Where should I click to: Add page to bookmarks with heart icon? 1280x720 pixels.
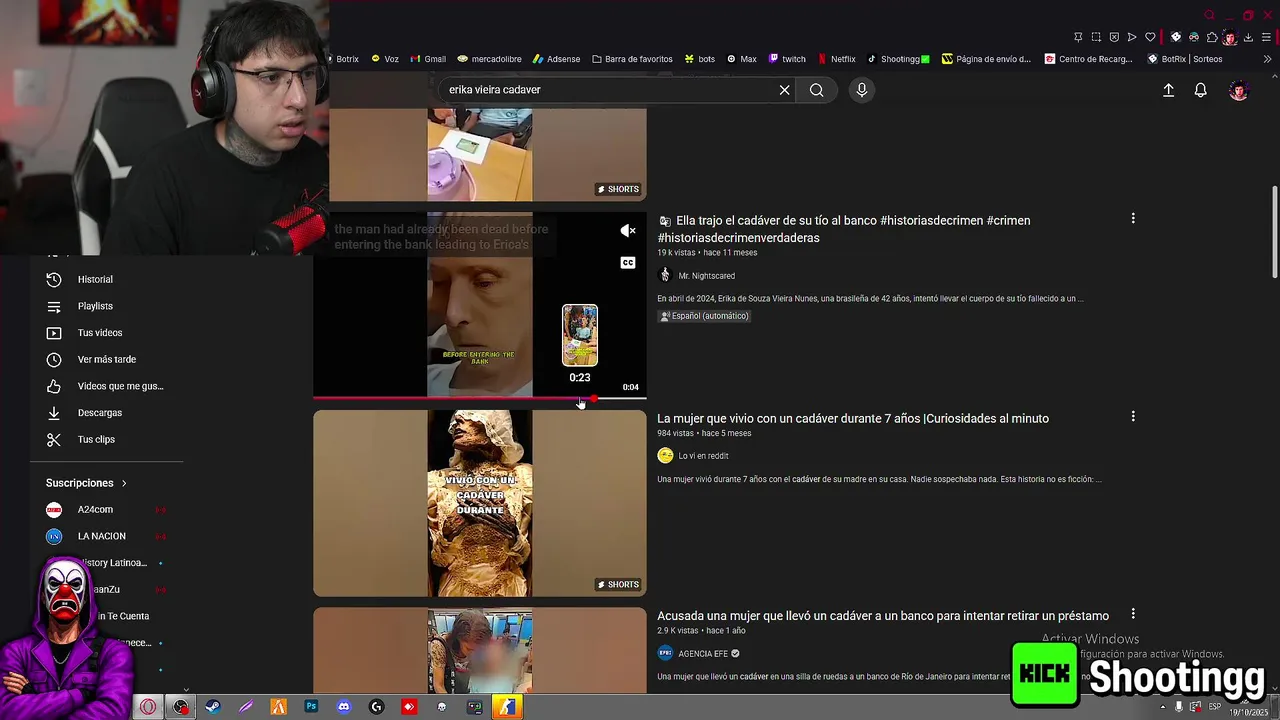(x=1150, y=37)
